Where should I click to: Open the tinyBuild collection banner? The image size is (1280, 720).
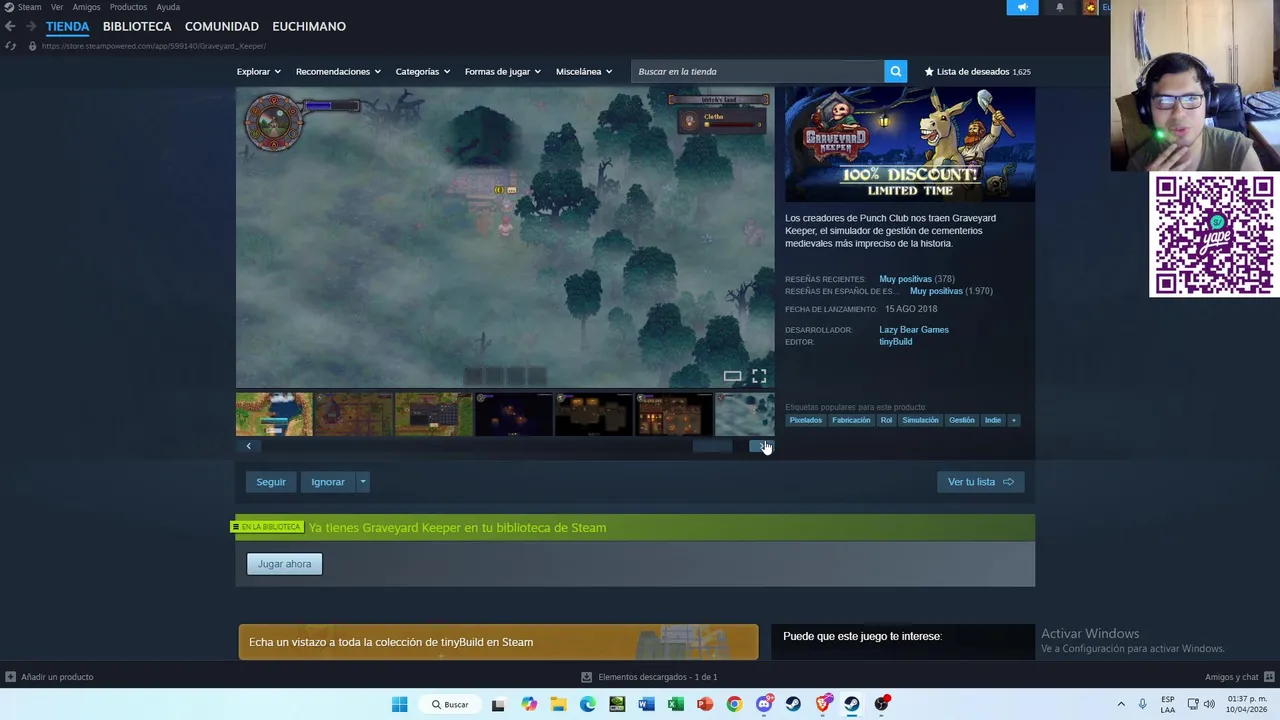(498, 642)
